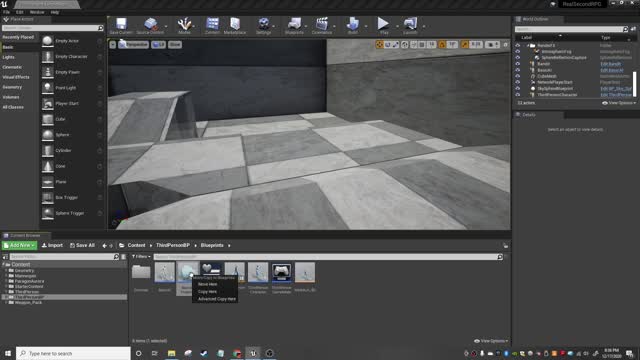Select the Empty Actor icon
The width and height of the screenshot is (640, 360).
[x=48, y=41]
